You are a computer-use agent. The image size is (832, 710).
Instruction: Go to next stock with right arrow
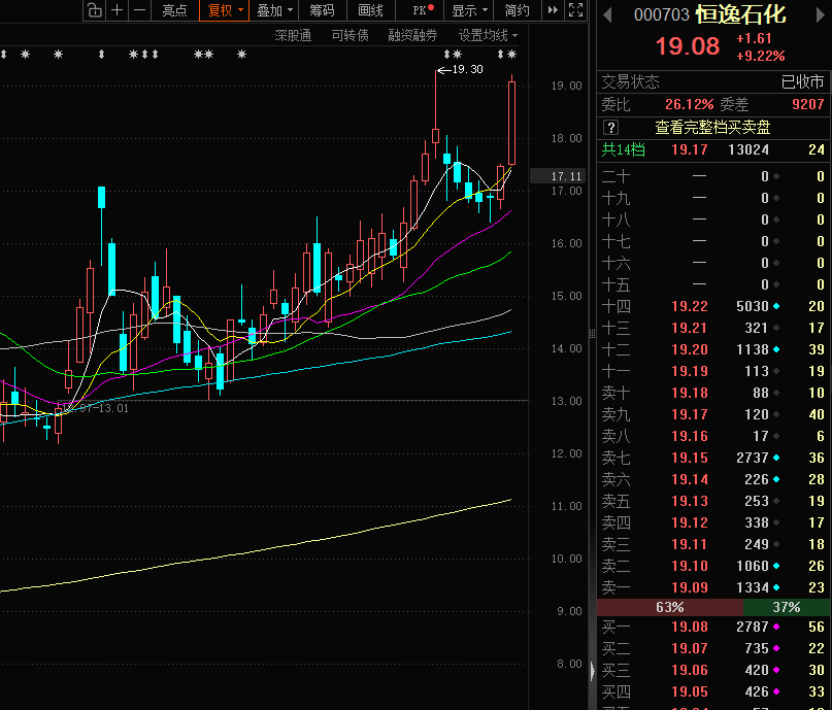(x=820, y=15)
